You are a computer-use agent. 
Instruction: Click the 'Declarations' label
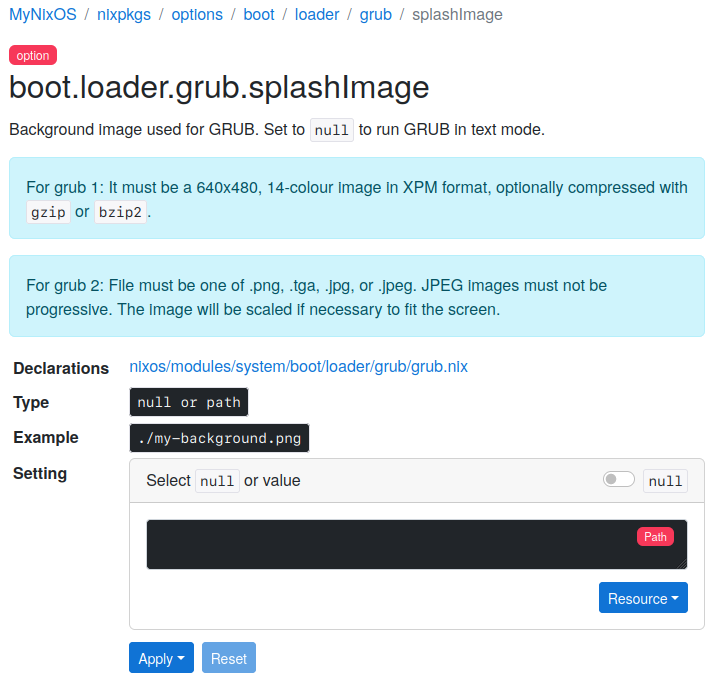[61, 368]
